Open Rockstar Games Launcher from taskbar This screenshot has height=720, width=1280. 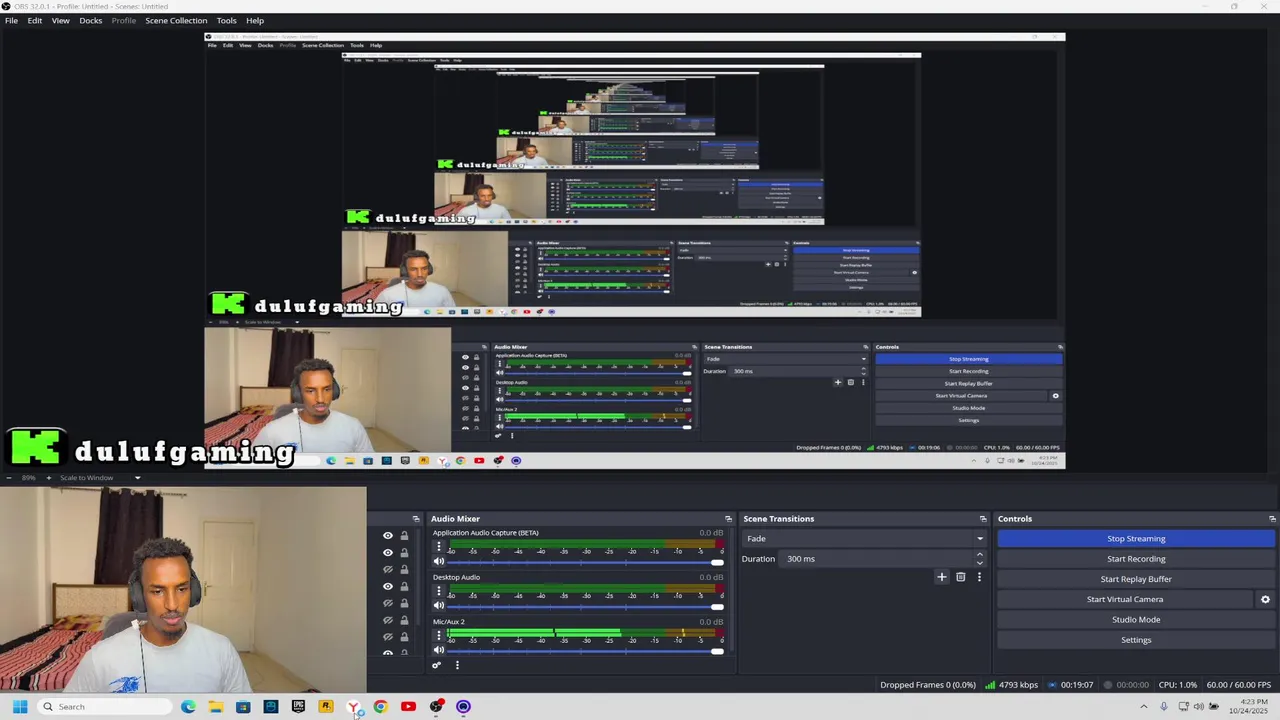point(325,707)
